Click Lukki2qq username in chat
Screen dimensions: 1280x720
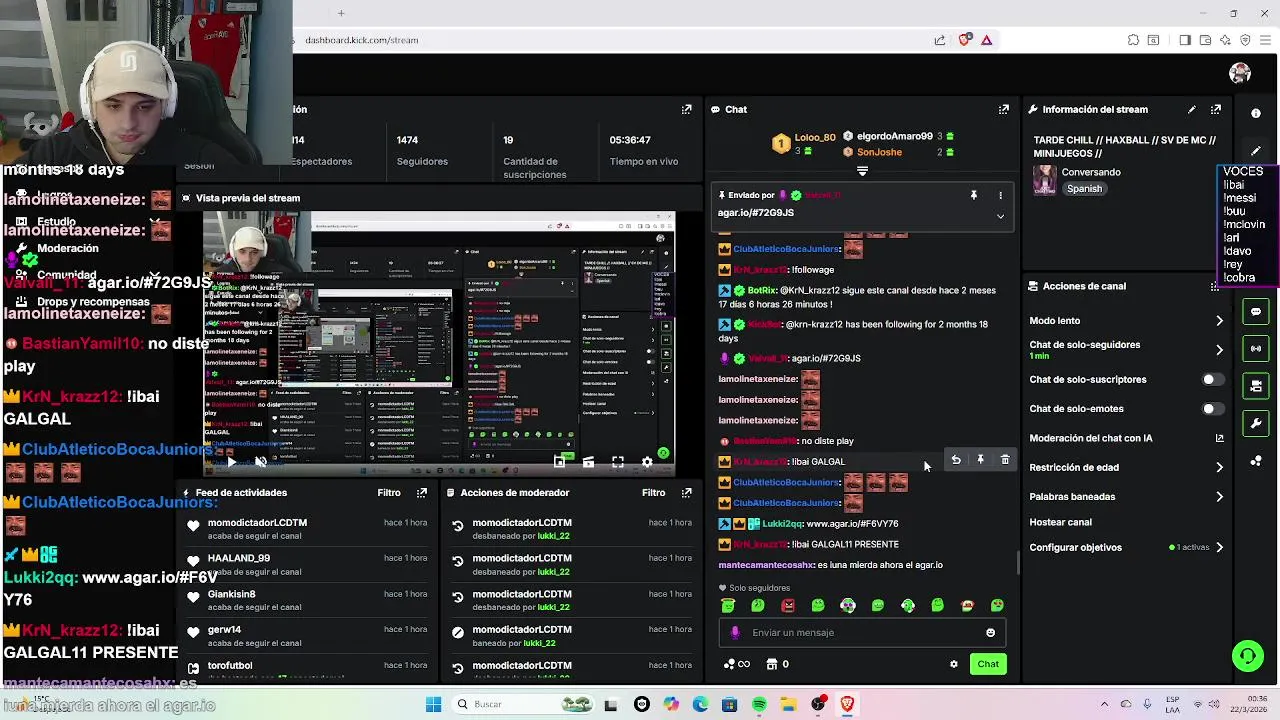pyautogui.click(x=783, y=523)
